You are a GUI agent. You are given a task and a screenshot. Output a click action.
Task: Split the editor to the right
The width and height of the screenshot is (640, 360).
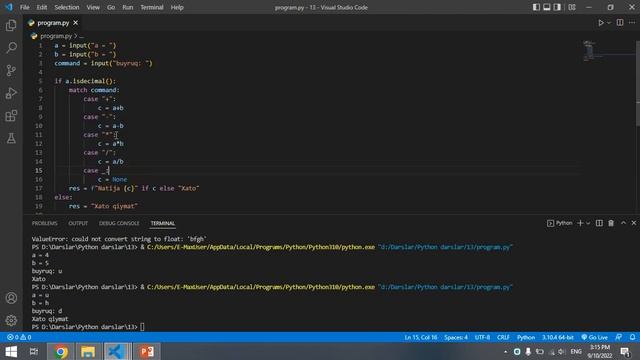[620, 23]
